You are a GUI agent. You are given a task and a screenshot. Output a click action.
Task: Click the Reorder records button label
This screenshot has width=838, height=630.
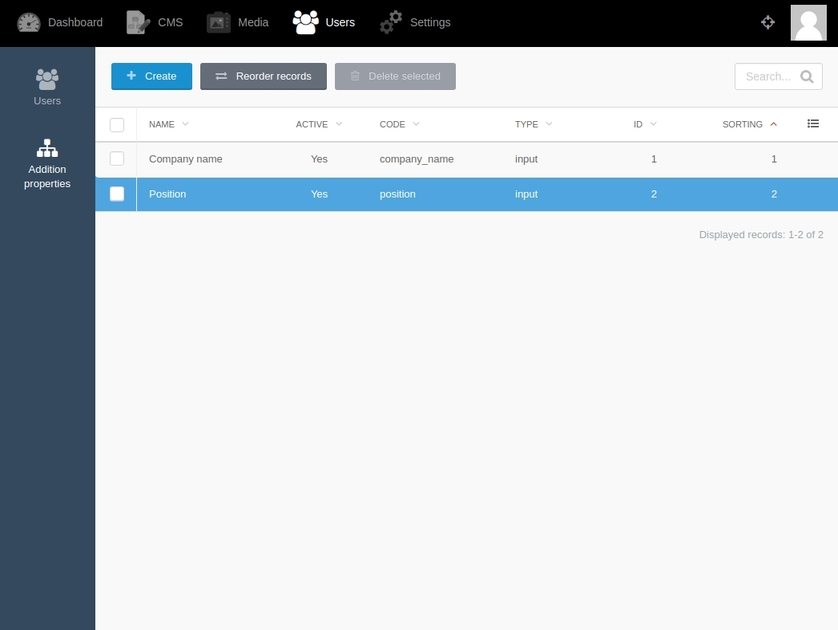[x=274, y=76]
